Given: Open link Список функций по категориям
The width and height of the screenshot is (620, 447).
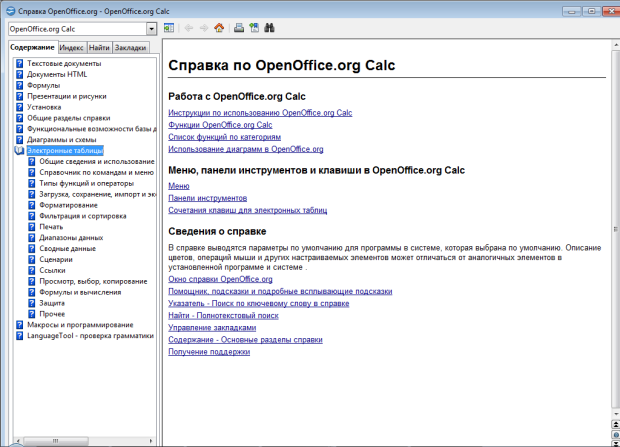Looking at the screenshot, I should pyautogui.click(x=225, y=137).
